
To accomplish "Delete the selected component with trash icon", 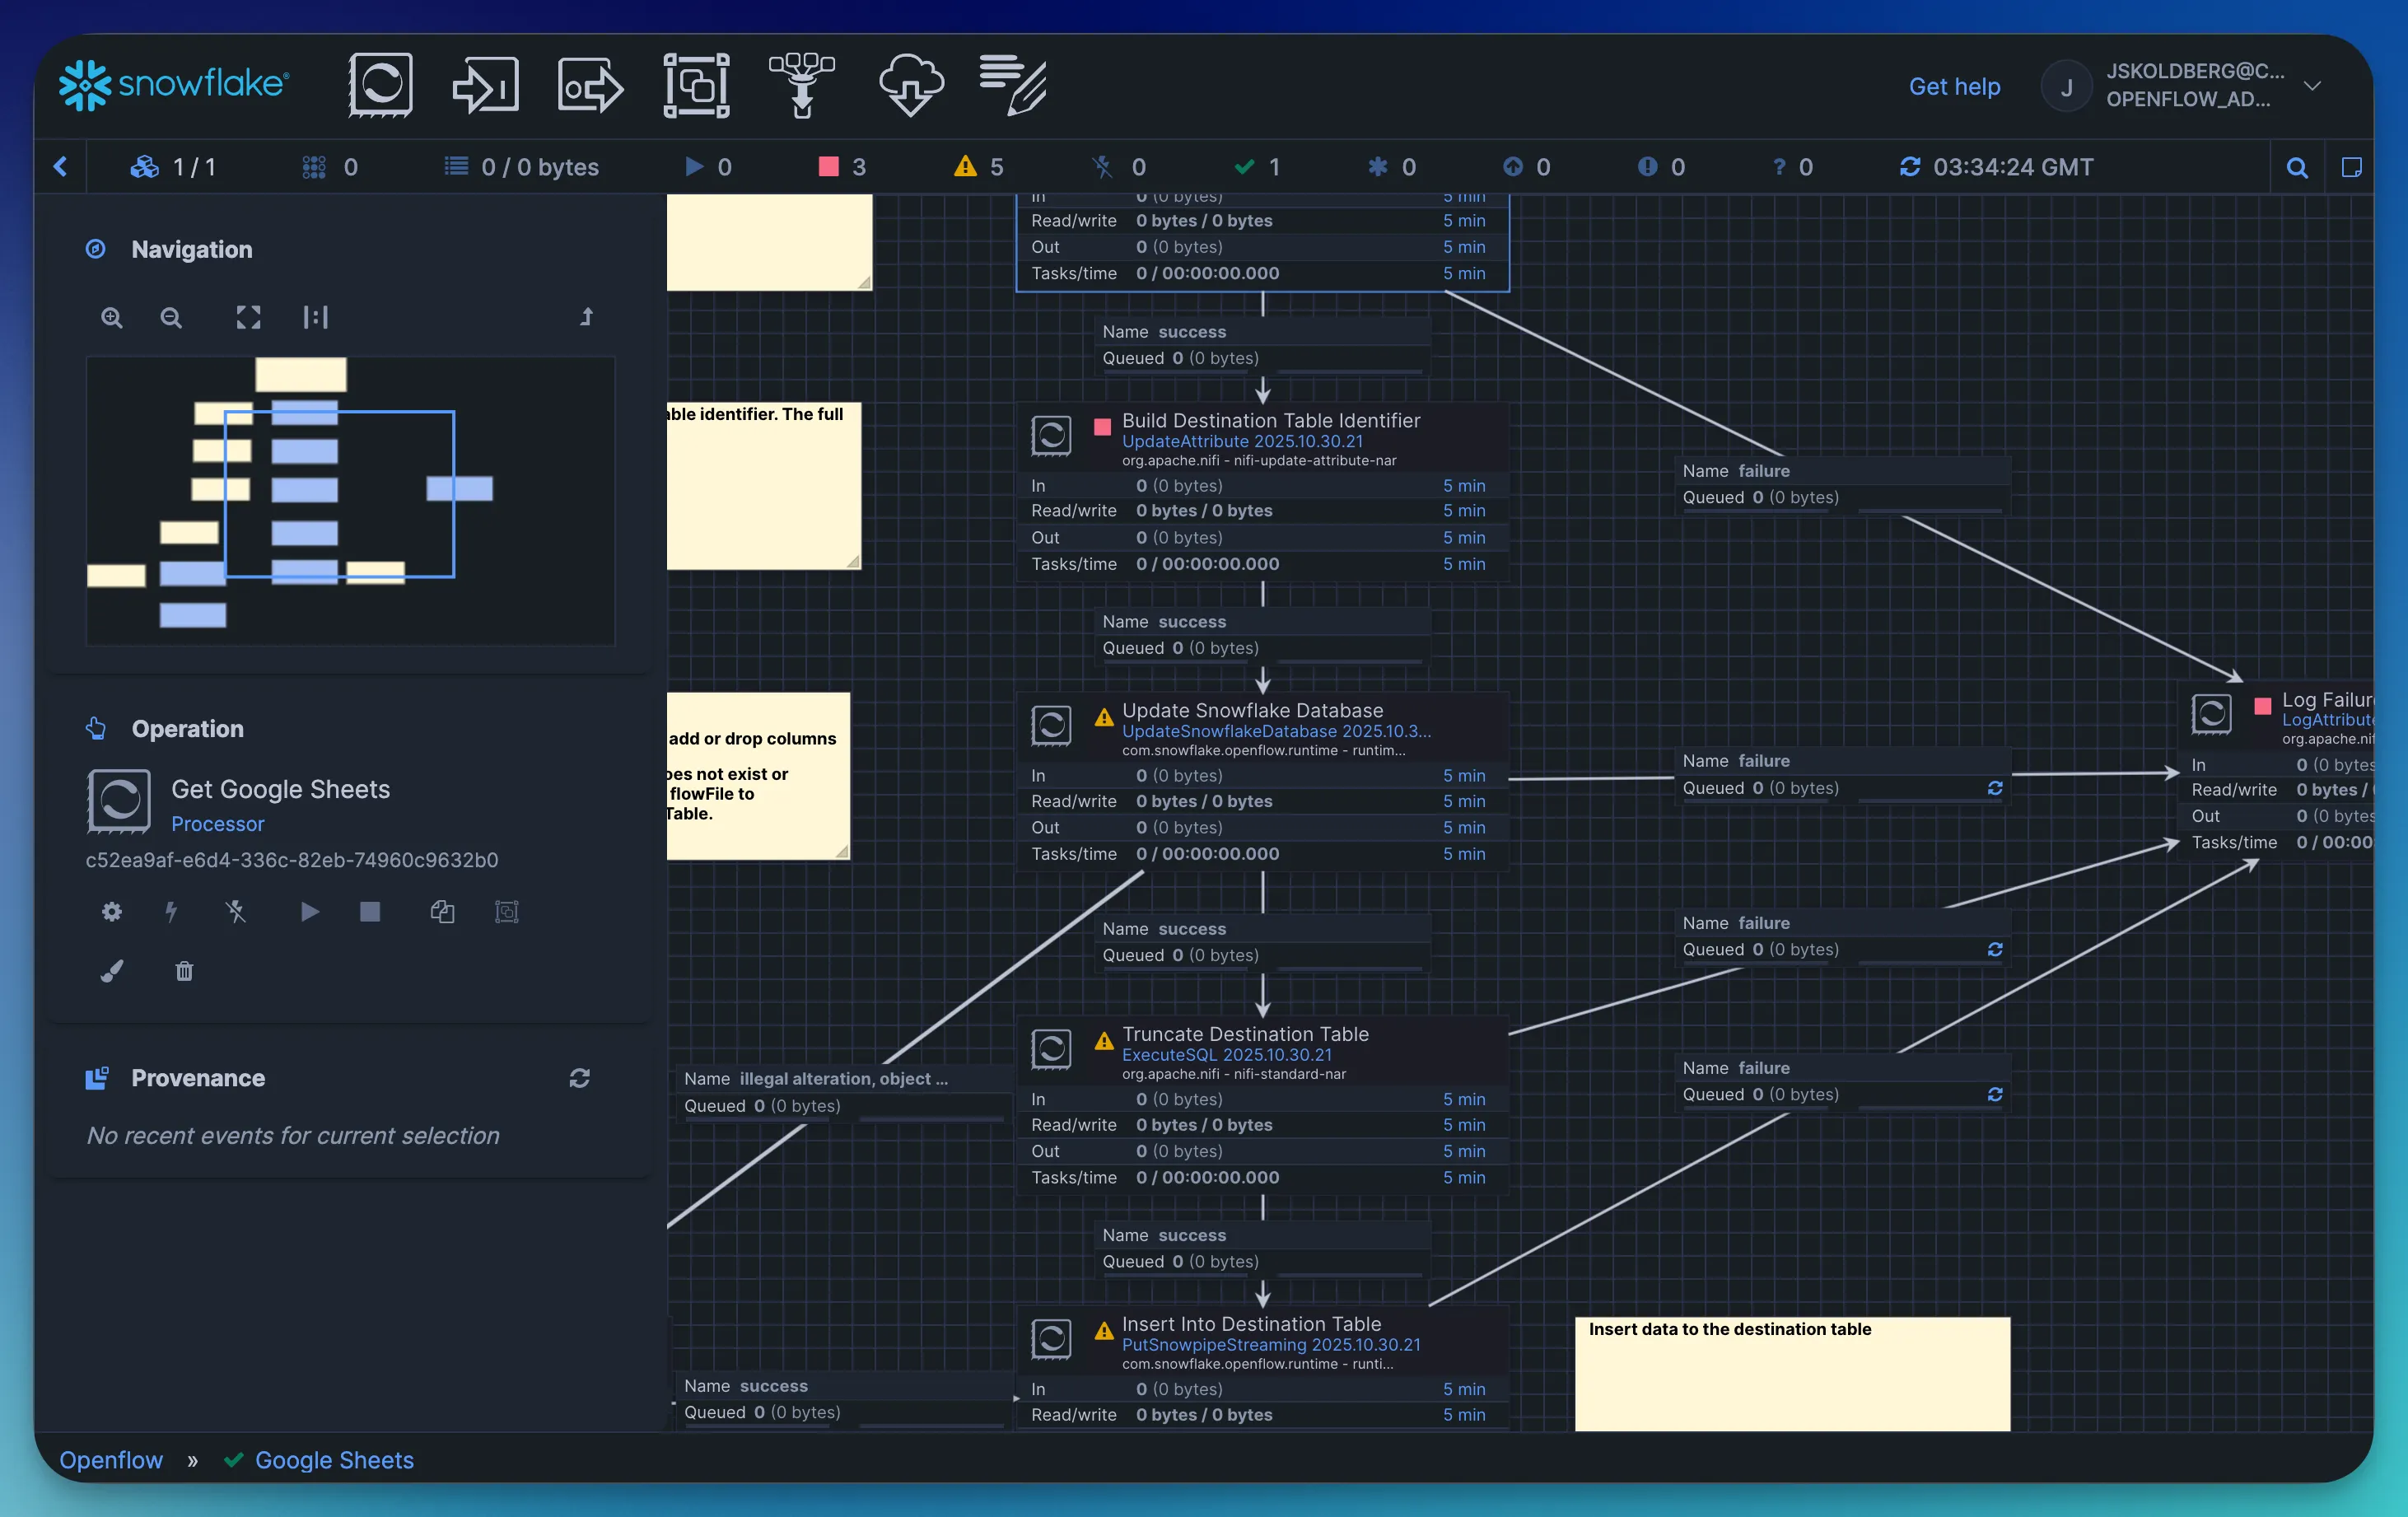I will 184,970.
